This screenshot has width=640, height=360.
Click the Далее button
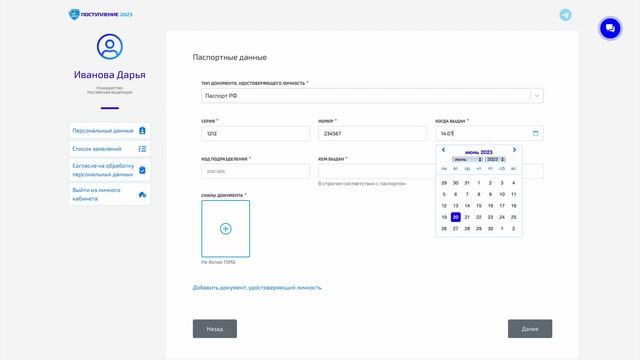click(530, 329)
